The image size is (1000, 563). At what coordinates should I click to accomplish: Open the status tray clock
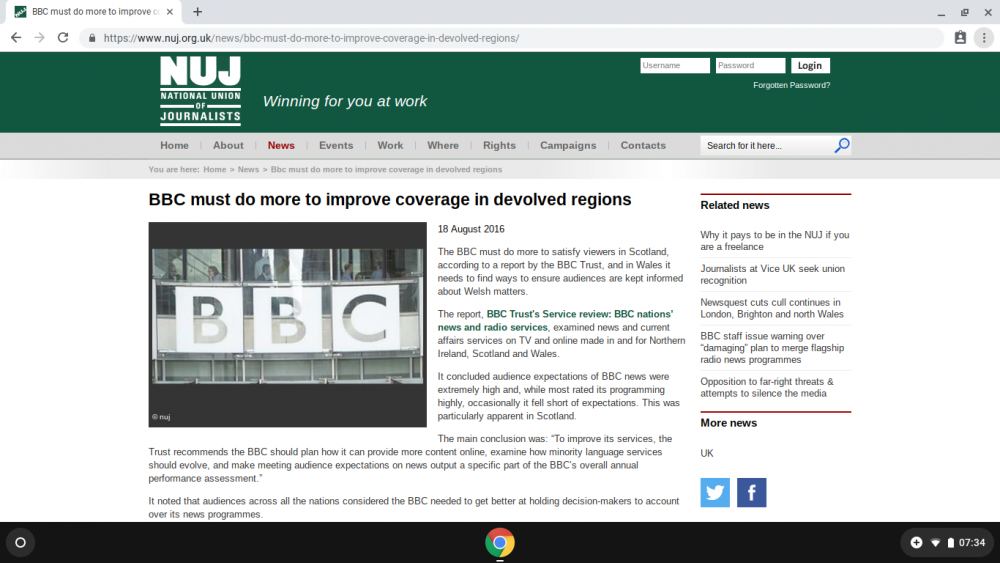(x=972, y=543)
